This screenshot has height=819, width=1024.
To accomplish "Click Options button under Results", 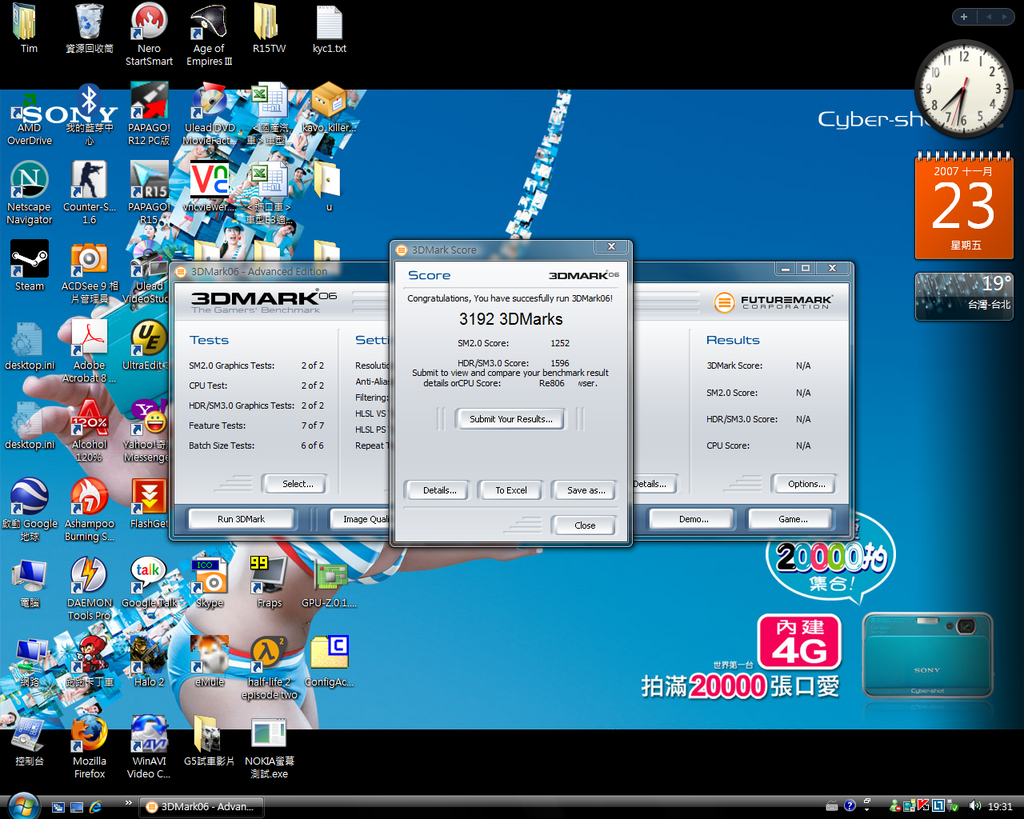I will 806,484.
